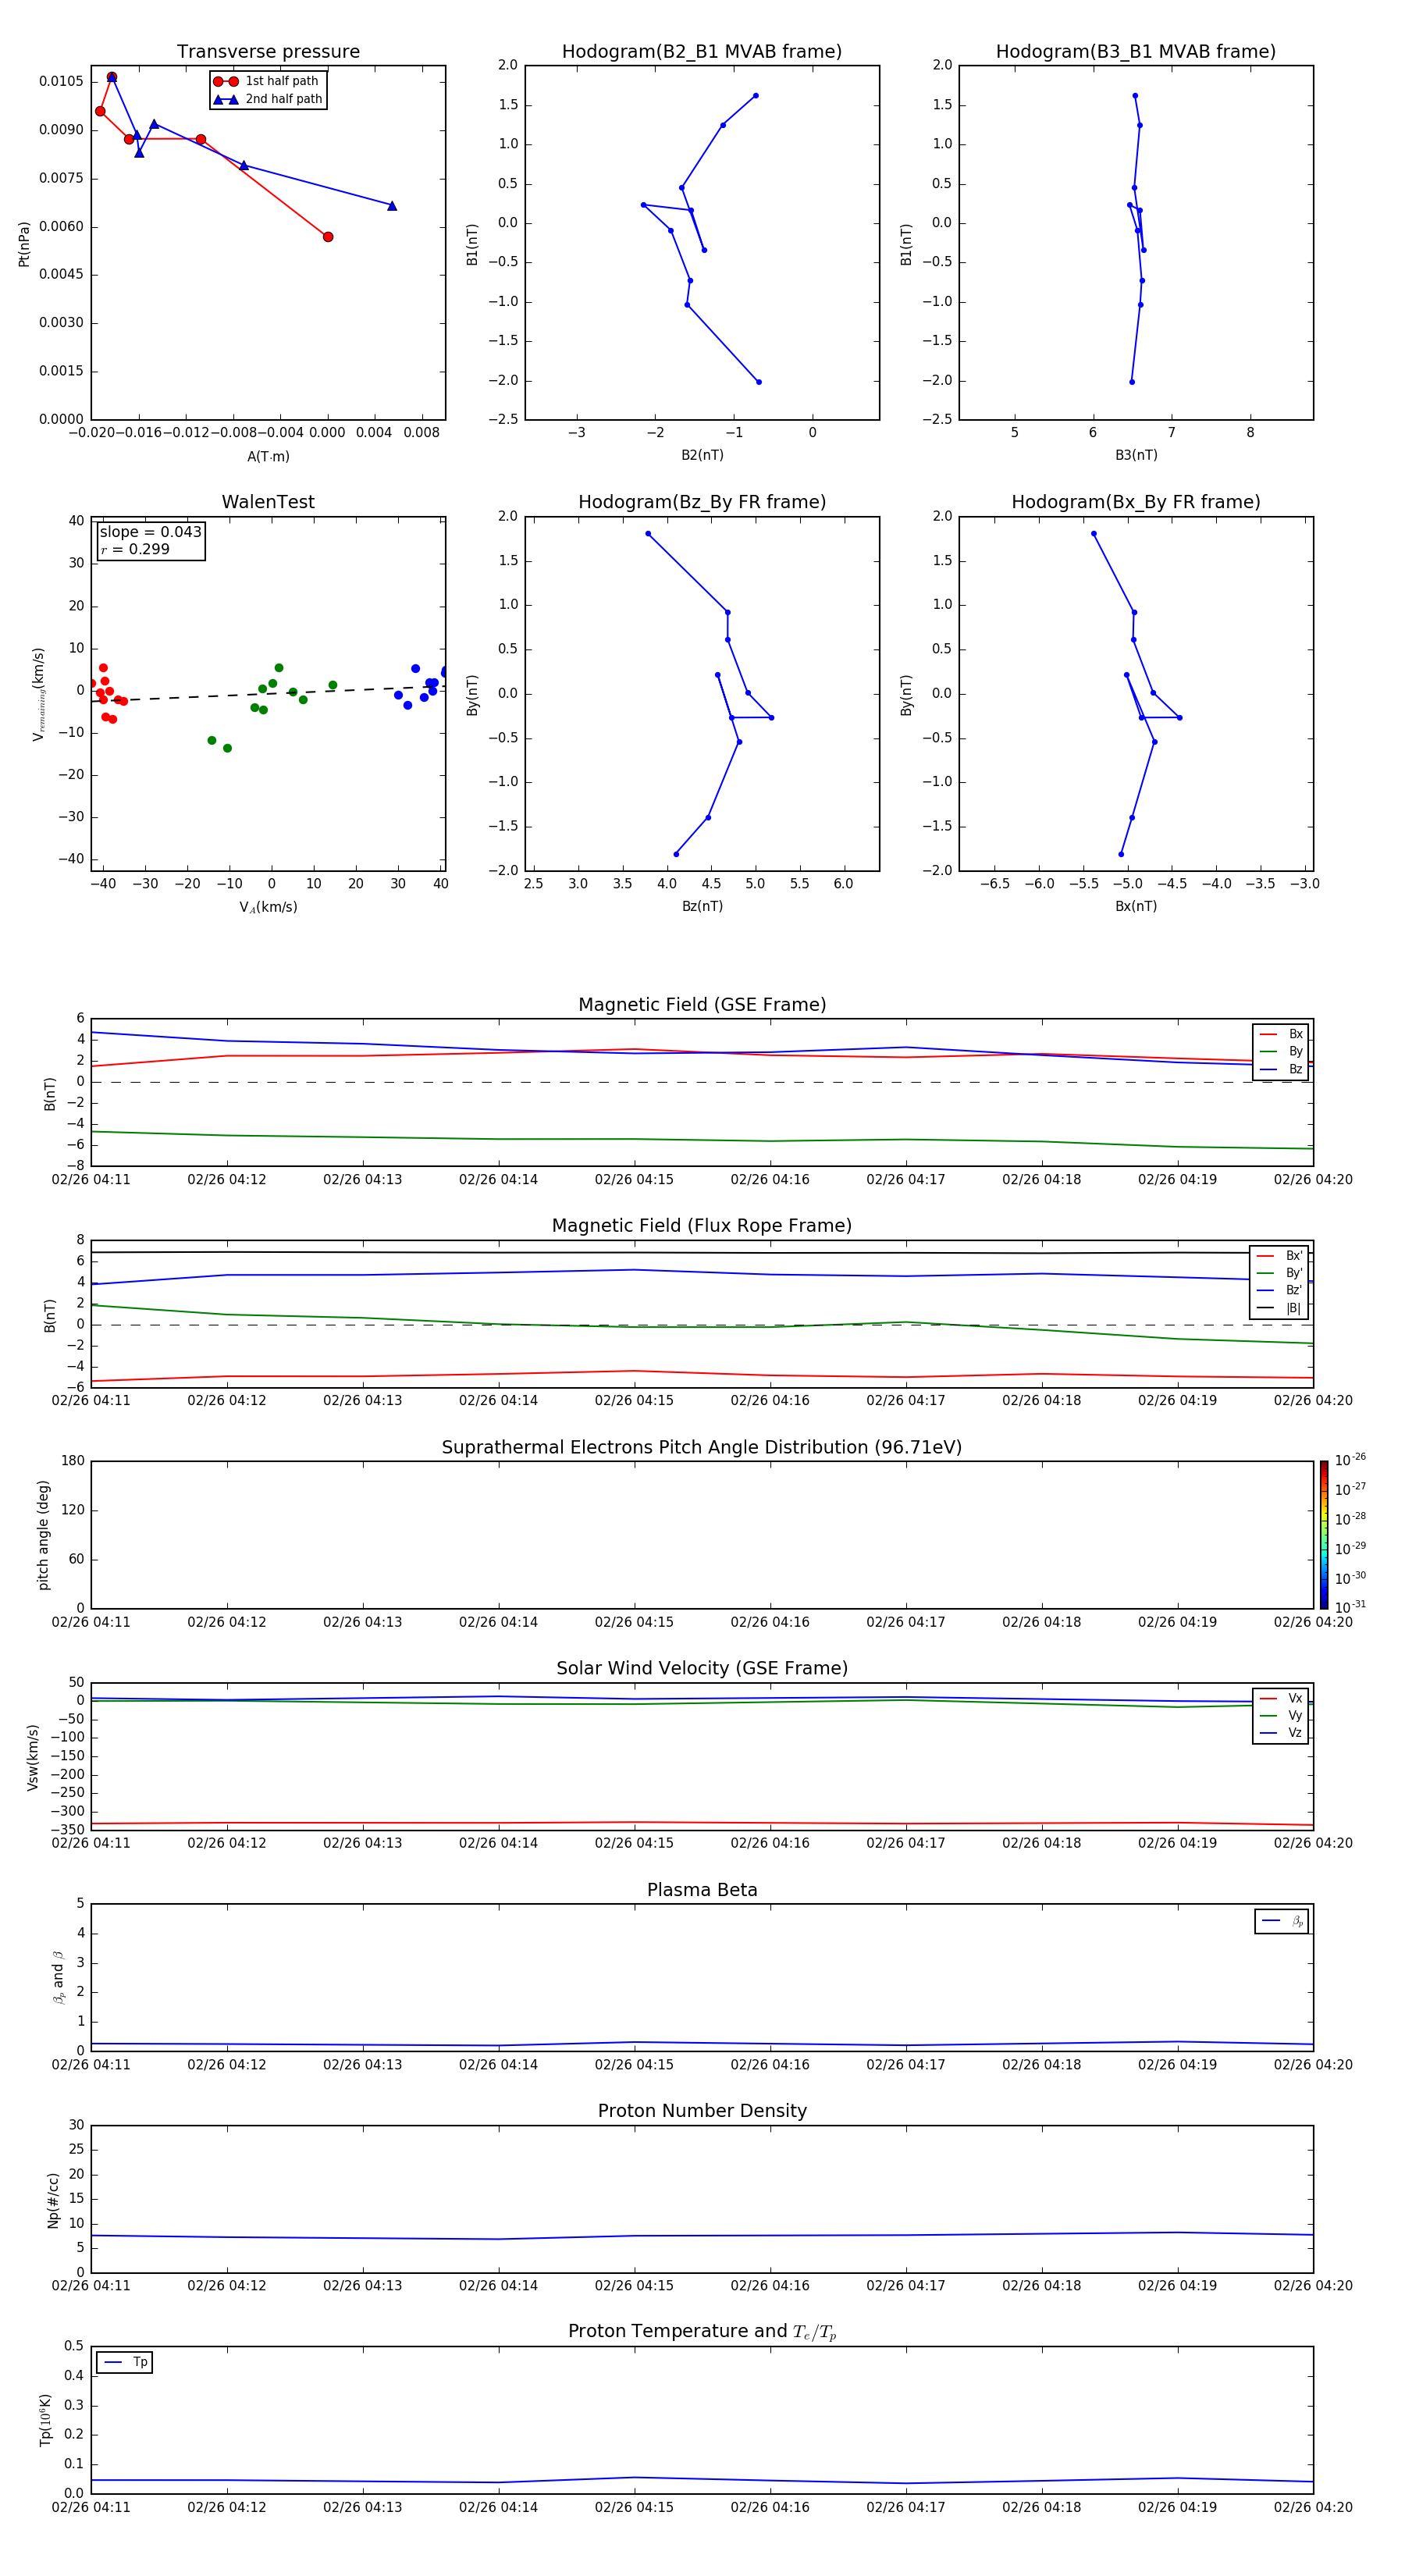Click the Tp legend in proton temperature plot
Viewport: 1405px width, 2576px height.
pyautogui.click(x=125, y=2362)
